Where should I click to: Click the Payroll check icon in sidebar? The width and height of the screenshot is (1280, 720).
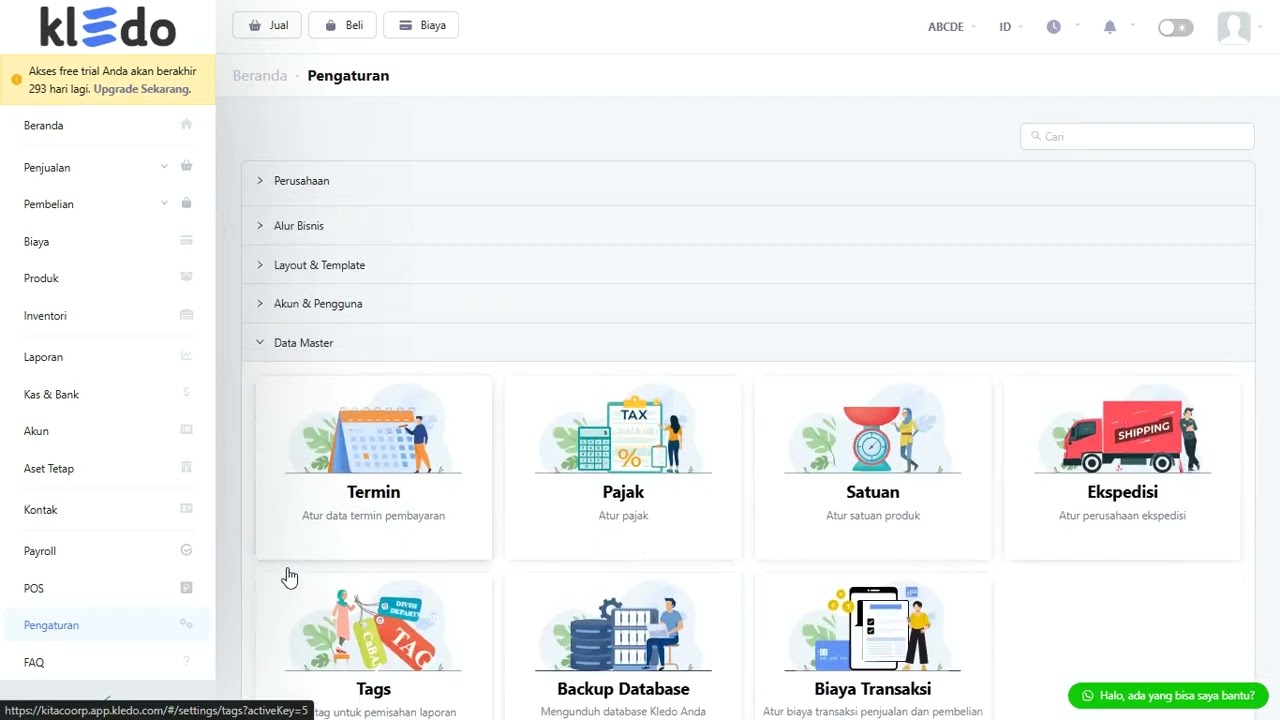coord(186,550)
